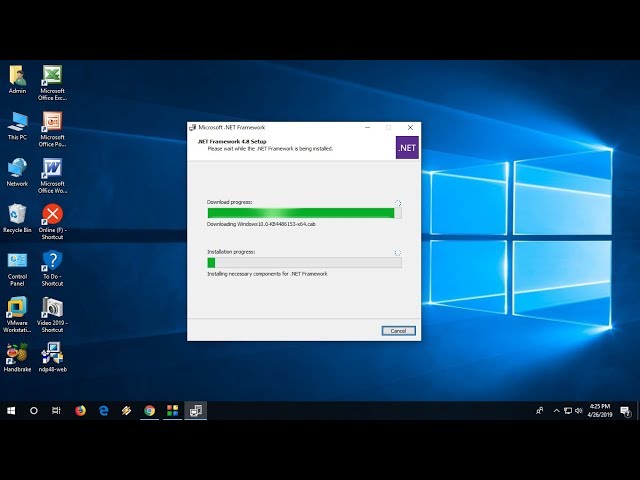Viewport: 640px width, 480px height.
Task: Click the "Installation progress:" label
Action: [x=231, y=252]
